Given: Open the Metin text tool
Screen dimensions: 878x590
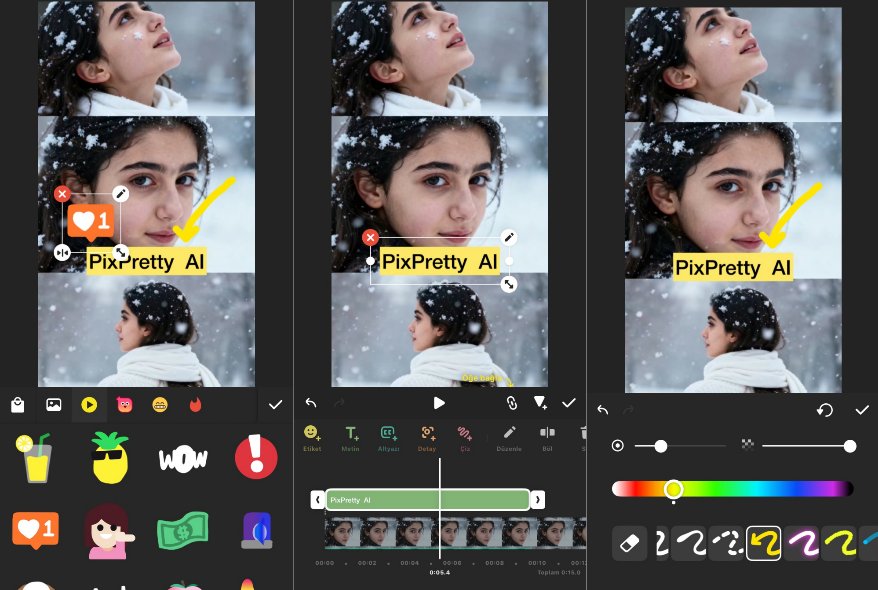Looking at the screenshot, I should point(352,437).
